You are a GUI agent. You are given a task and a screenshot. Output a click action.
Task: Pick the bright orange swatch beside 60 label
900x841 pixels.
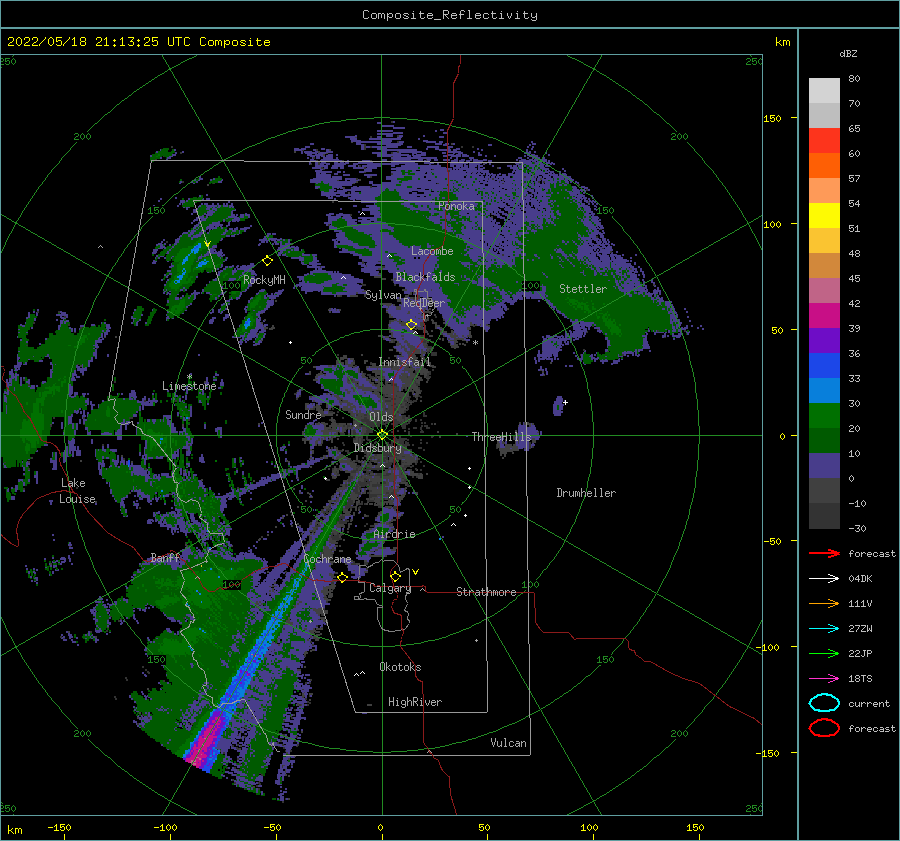point(824,166)
